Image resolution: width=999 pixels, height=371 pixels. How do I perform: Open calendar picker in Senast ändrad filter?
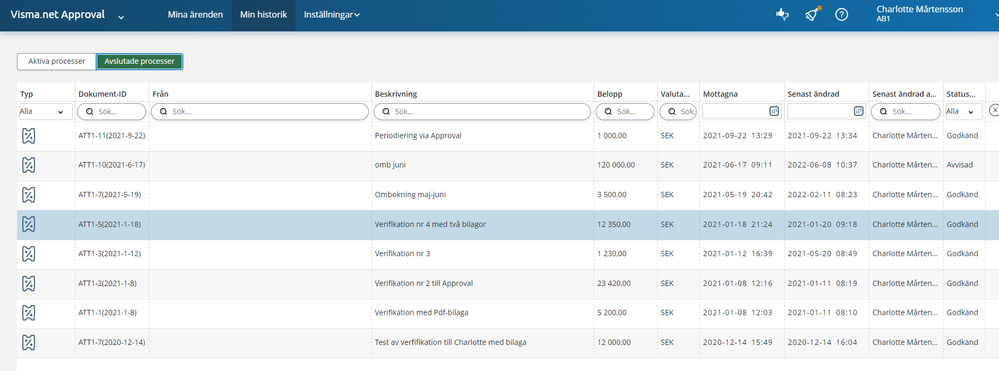coord(859,111)
